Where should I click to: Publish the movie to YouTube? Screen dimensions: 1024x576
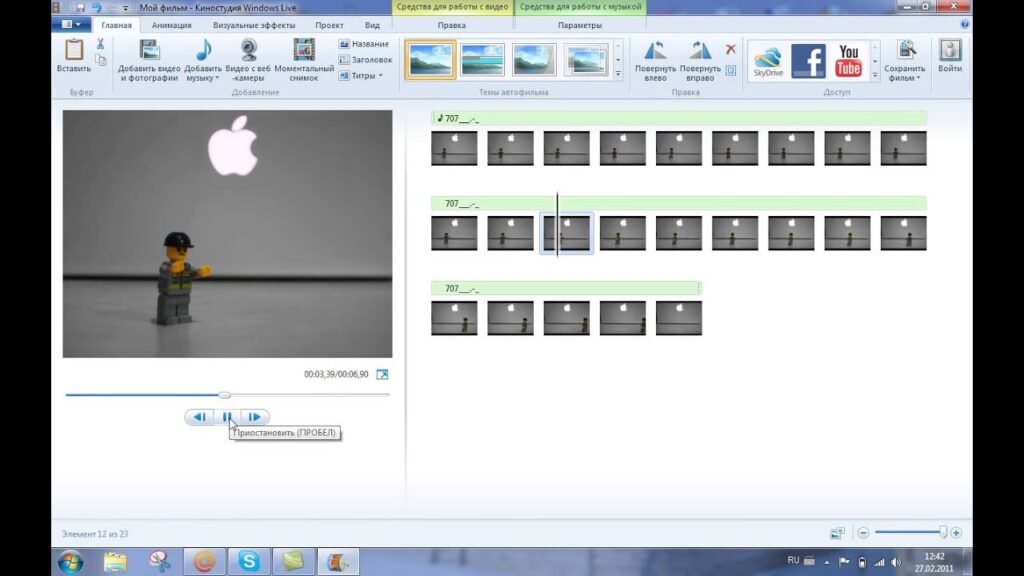point(849,61)
